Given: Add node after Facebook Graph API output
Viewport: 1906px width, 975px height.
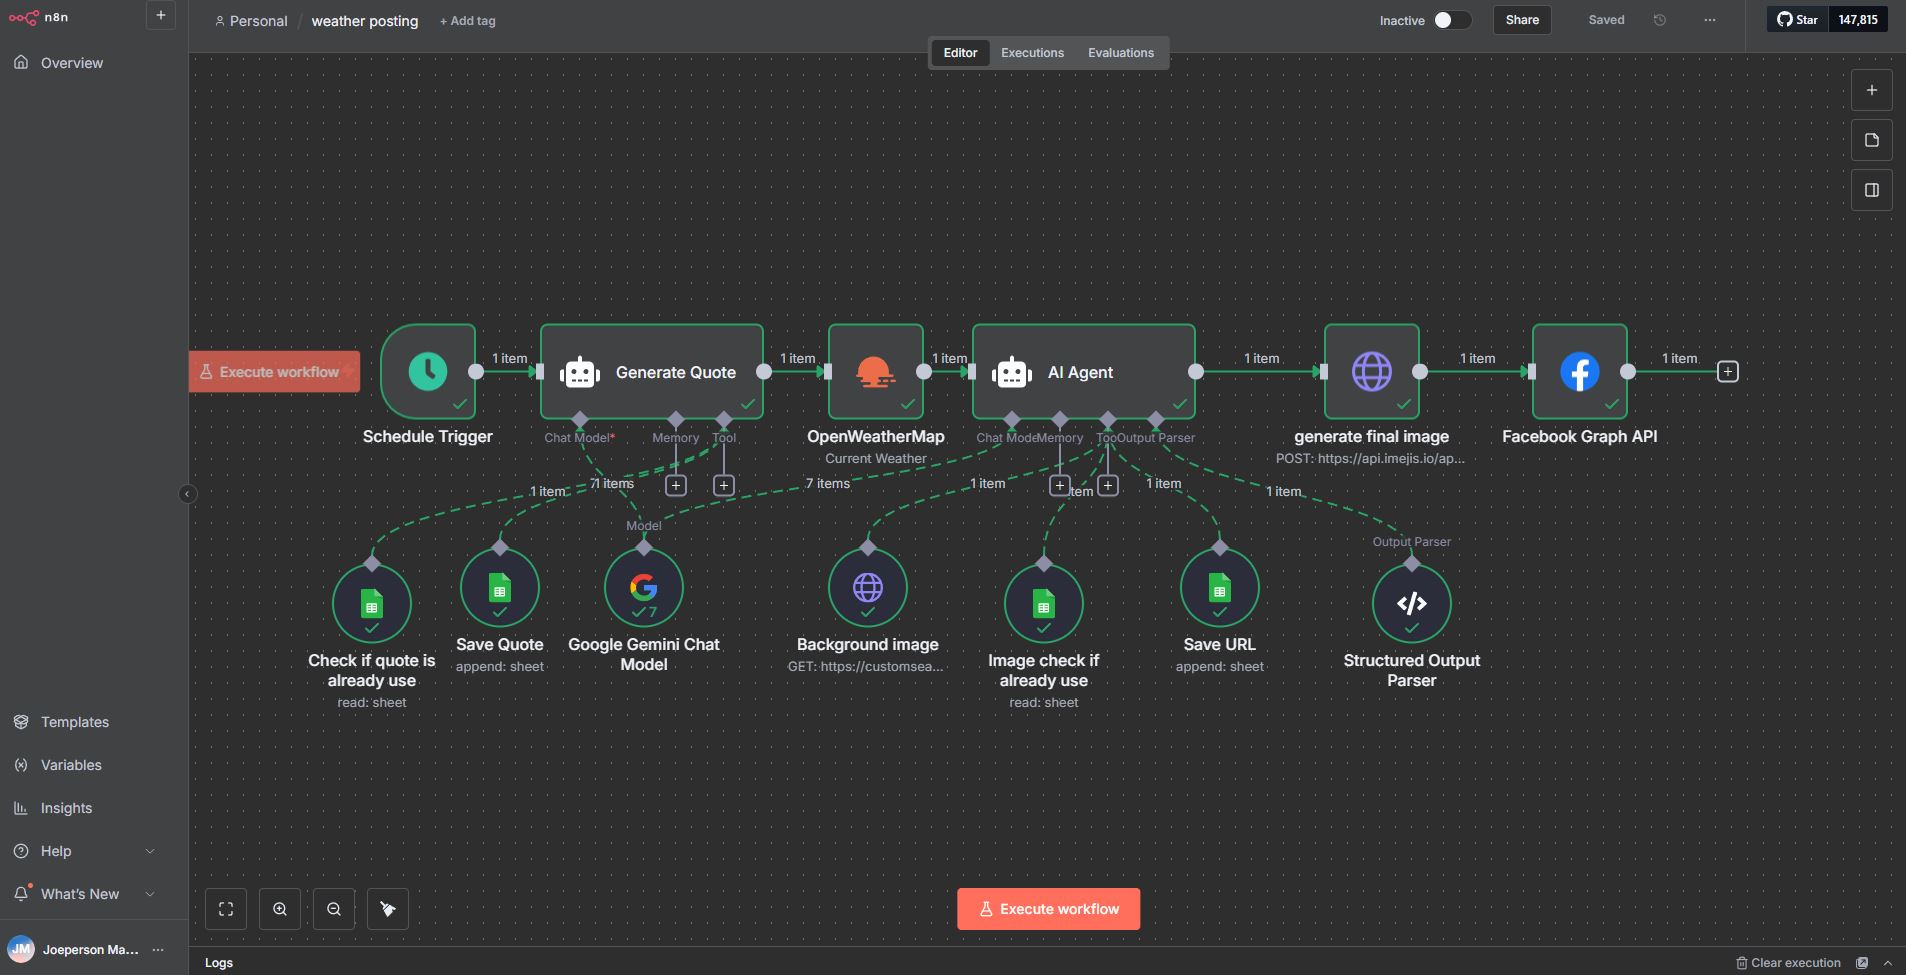Looking at the screenshot, I should point(1727,372).
